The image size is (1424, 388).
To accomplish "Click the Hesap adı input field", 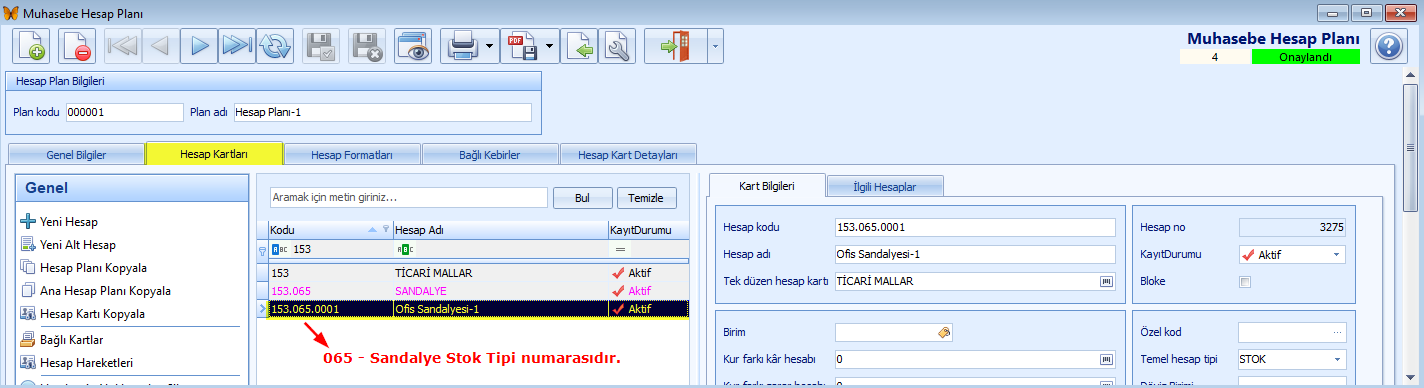I will (975, 255).
